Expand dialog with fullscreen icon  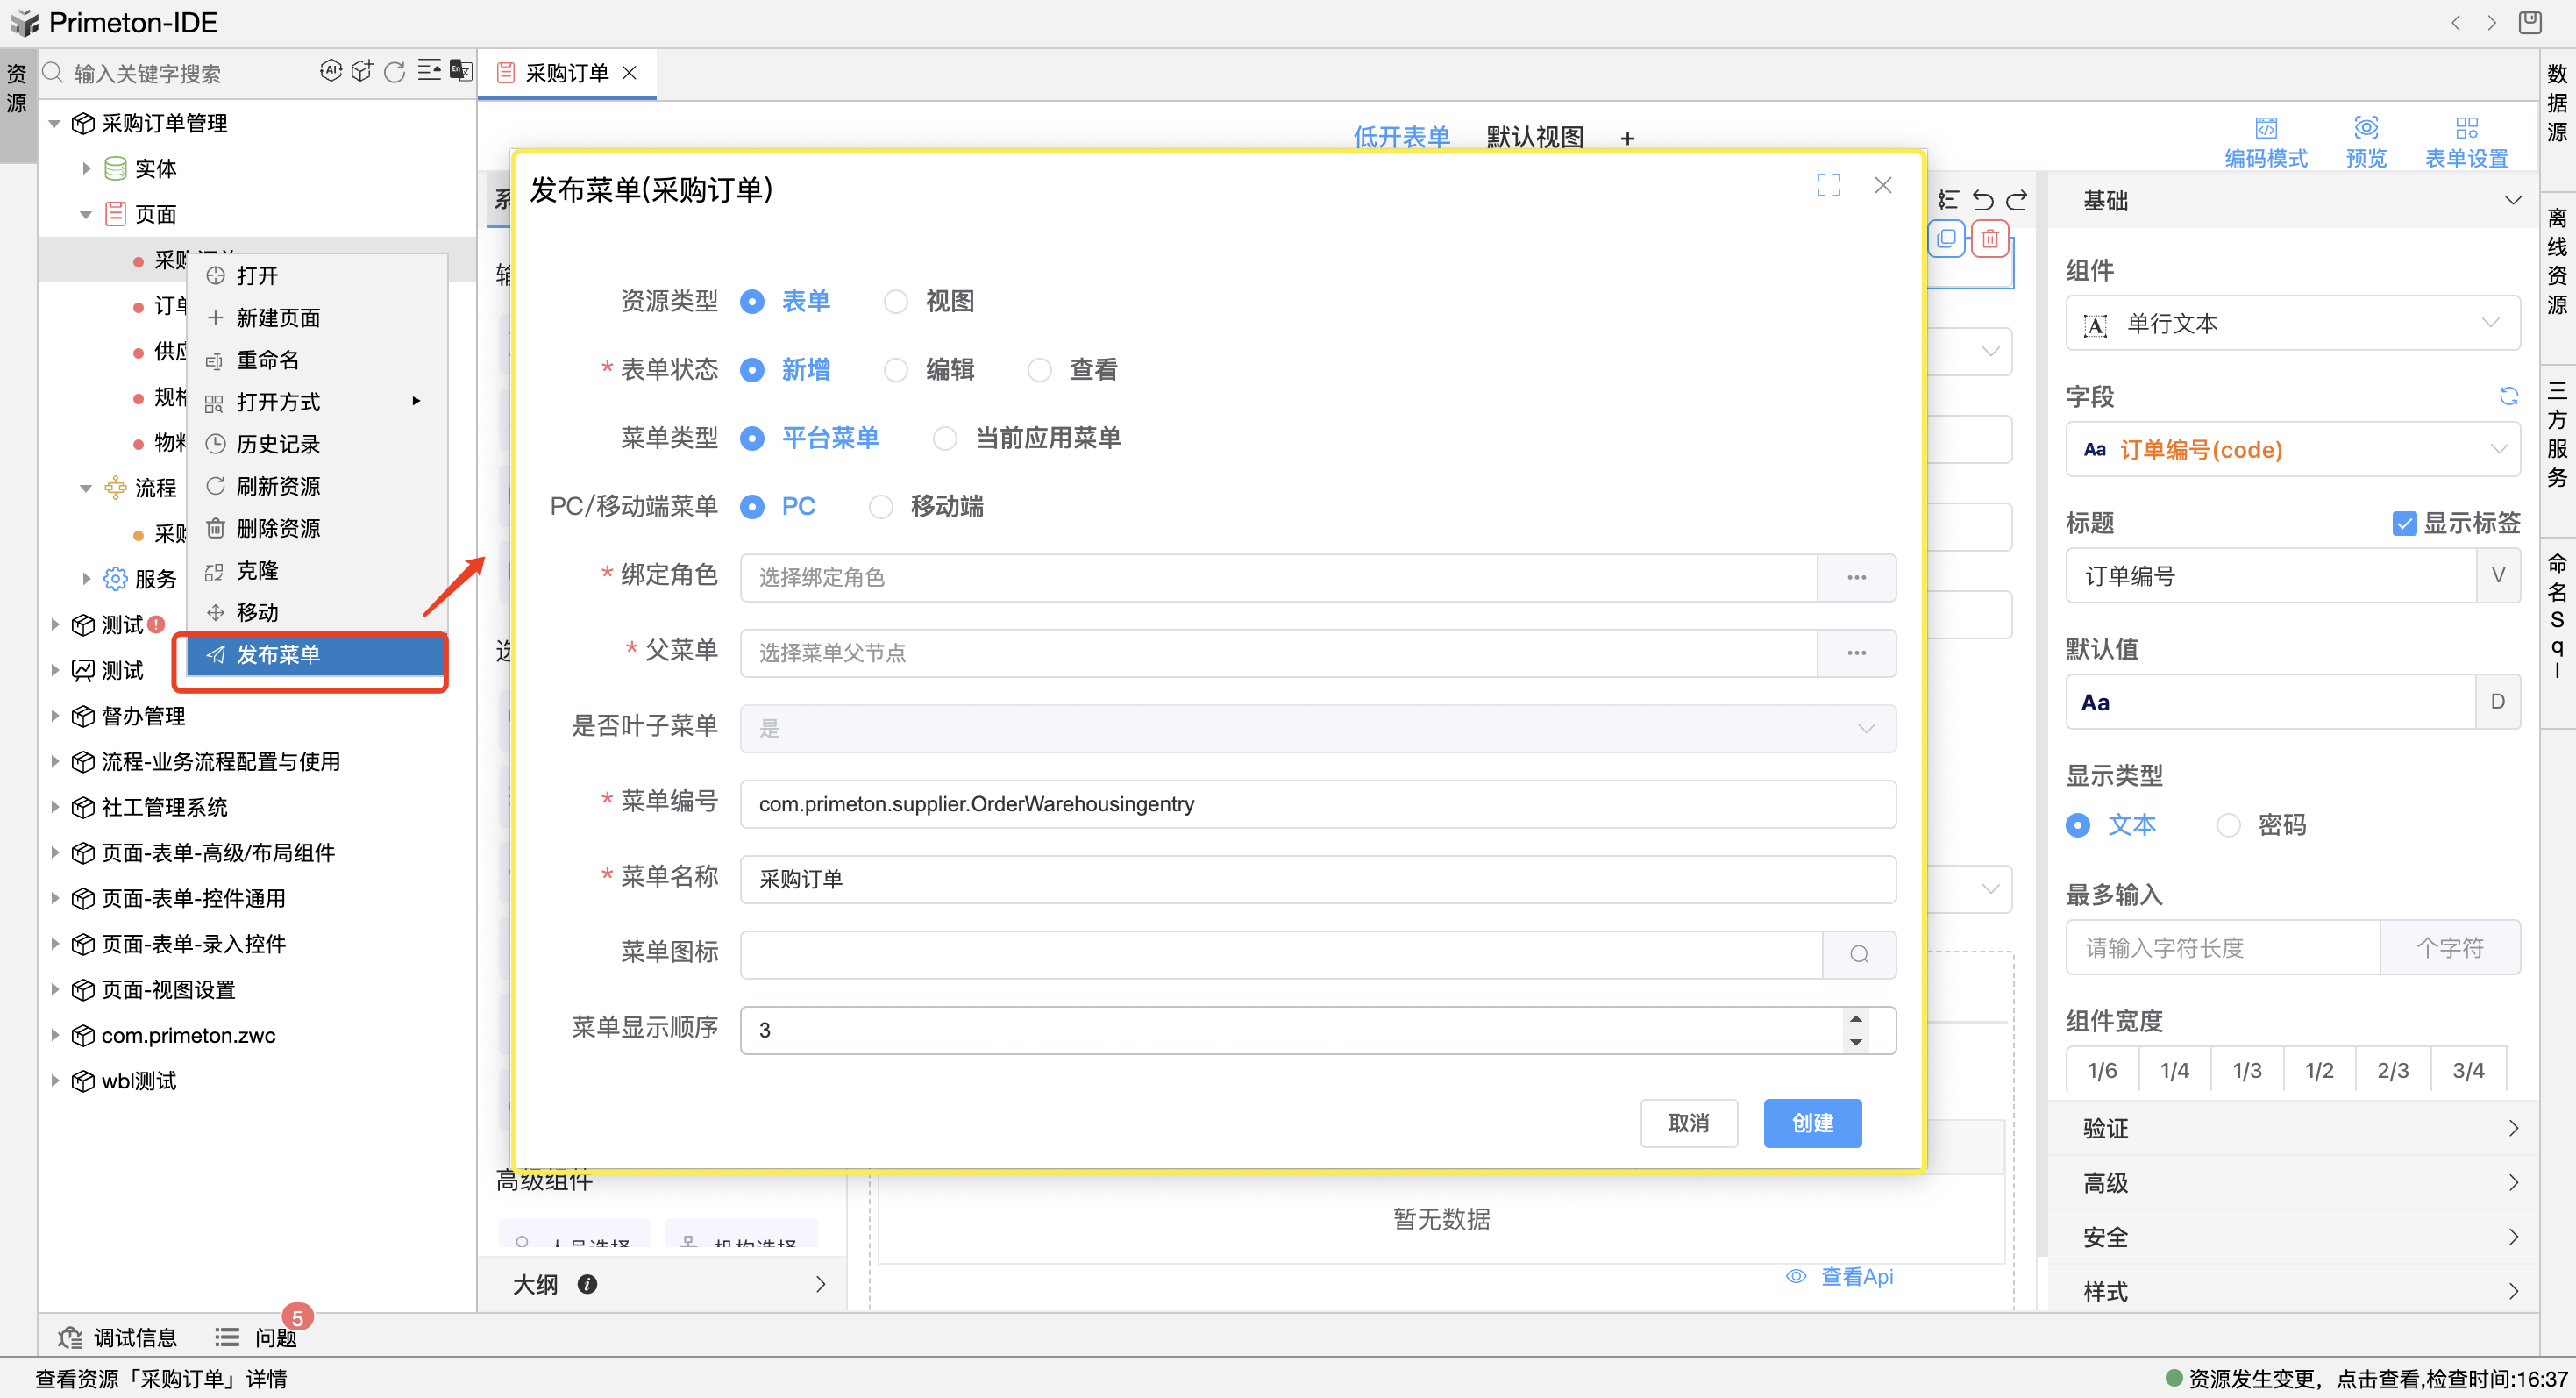tap(1828, 186)
